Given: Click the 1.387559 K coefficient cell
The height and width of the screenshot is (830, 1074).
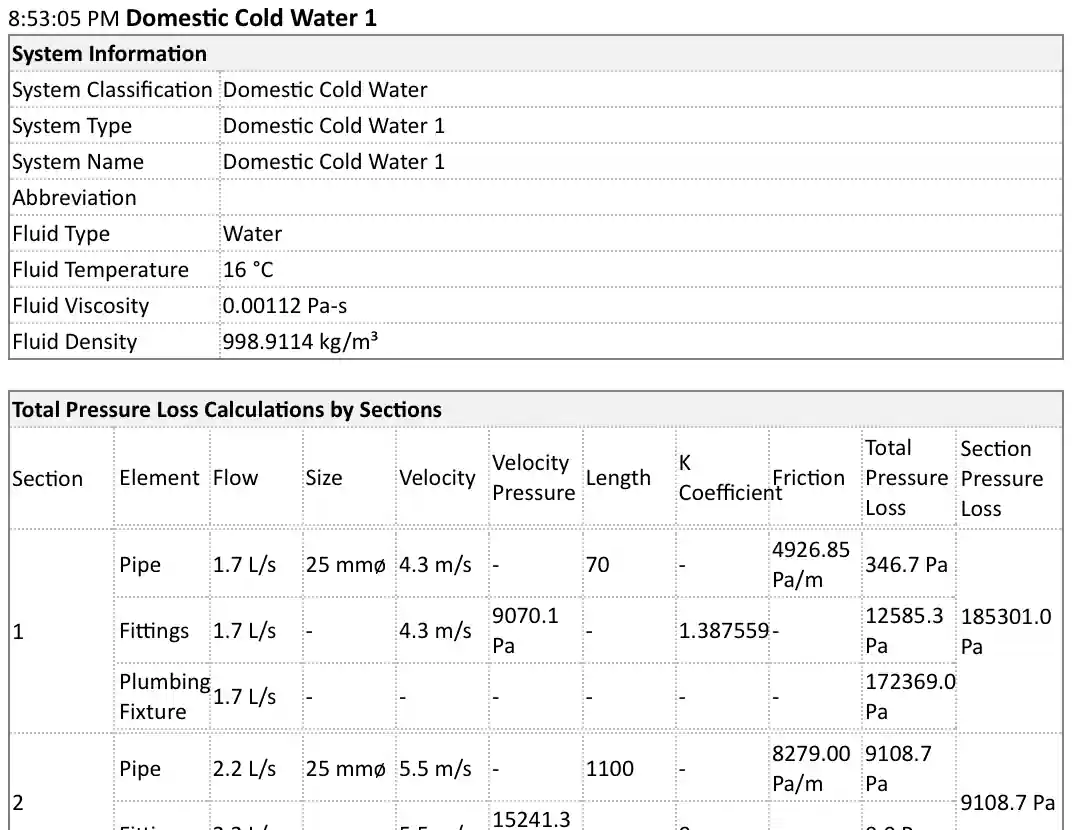Looking at the screenshot, I should click(723, 631).
